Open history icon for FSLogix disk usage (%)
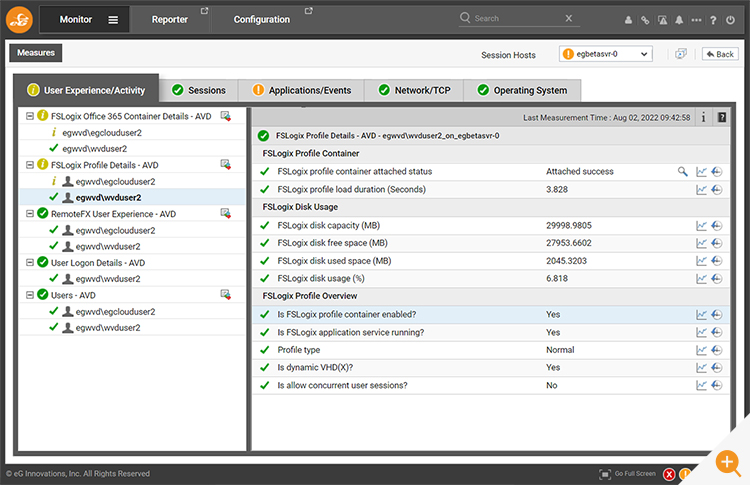Image resolution: width=750 pixels, height=485 pixels. pyautogui.click(x=717, y=278)
